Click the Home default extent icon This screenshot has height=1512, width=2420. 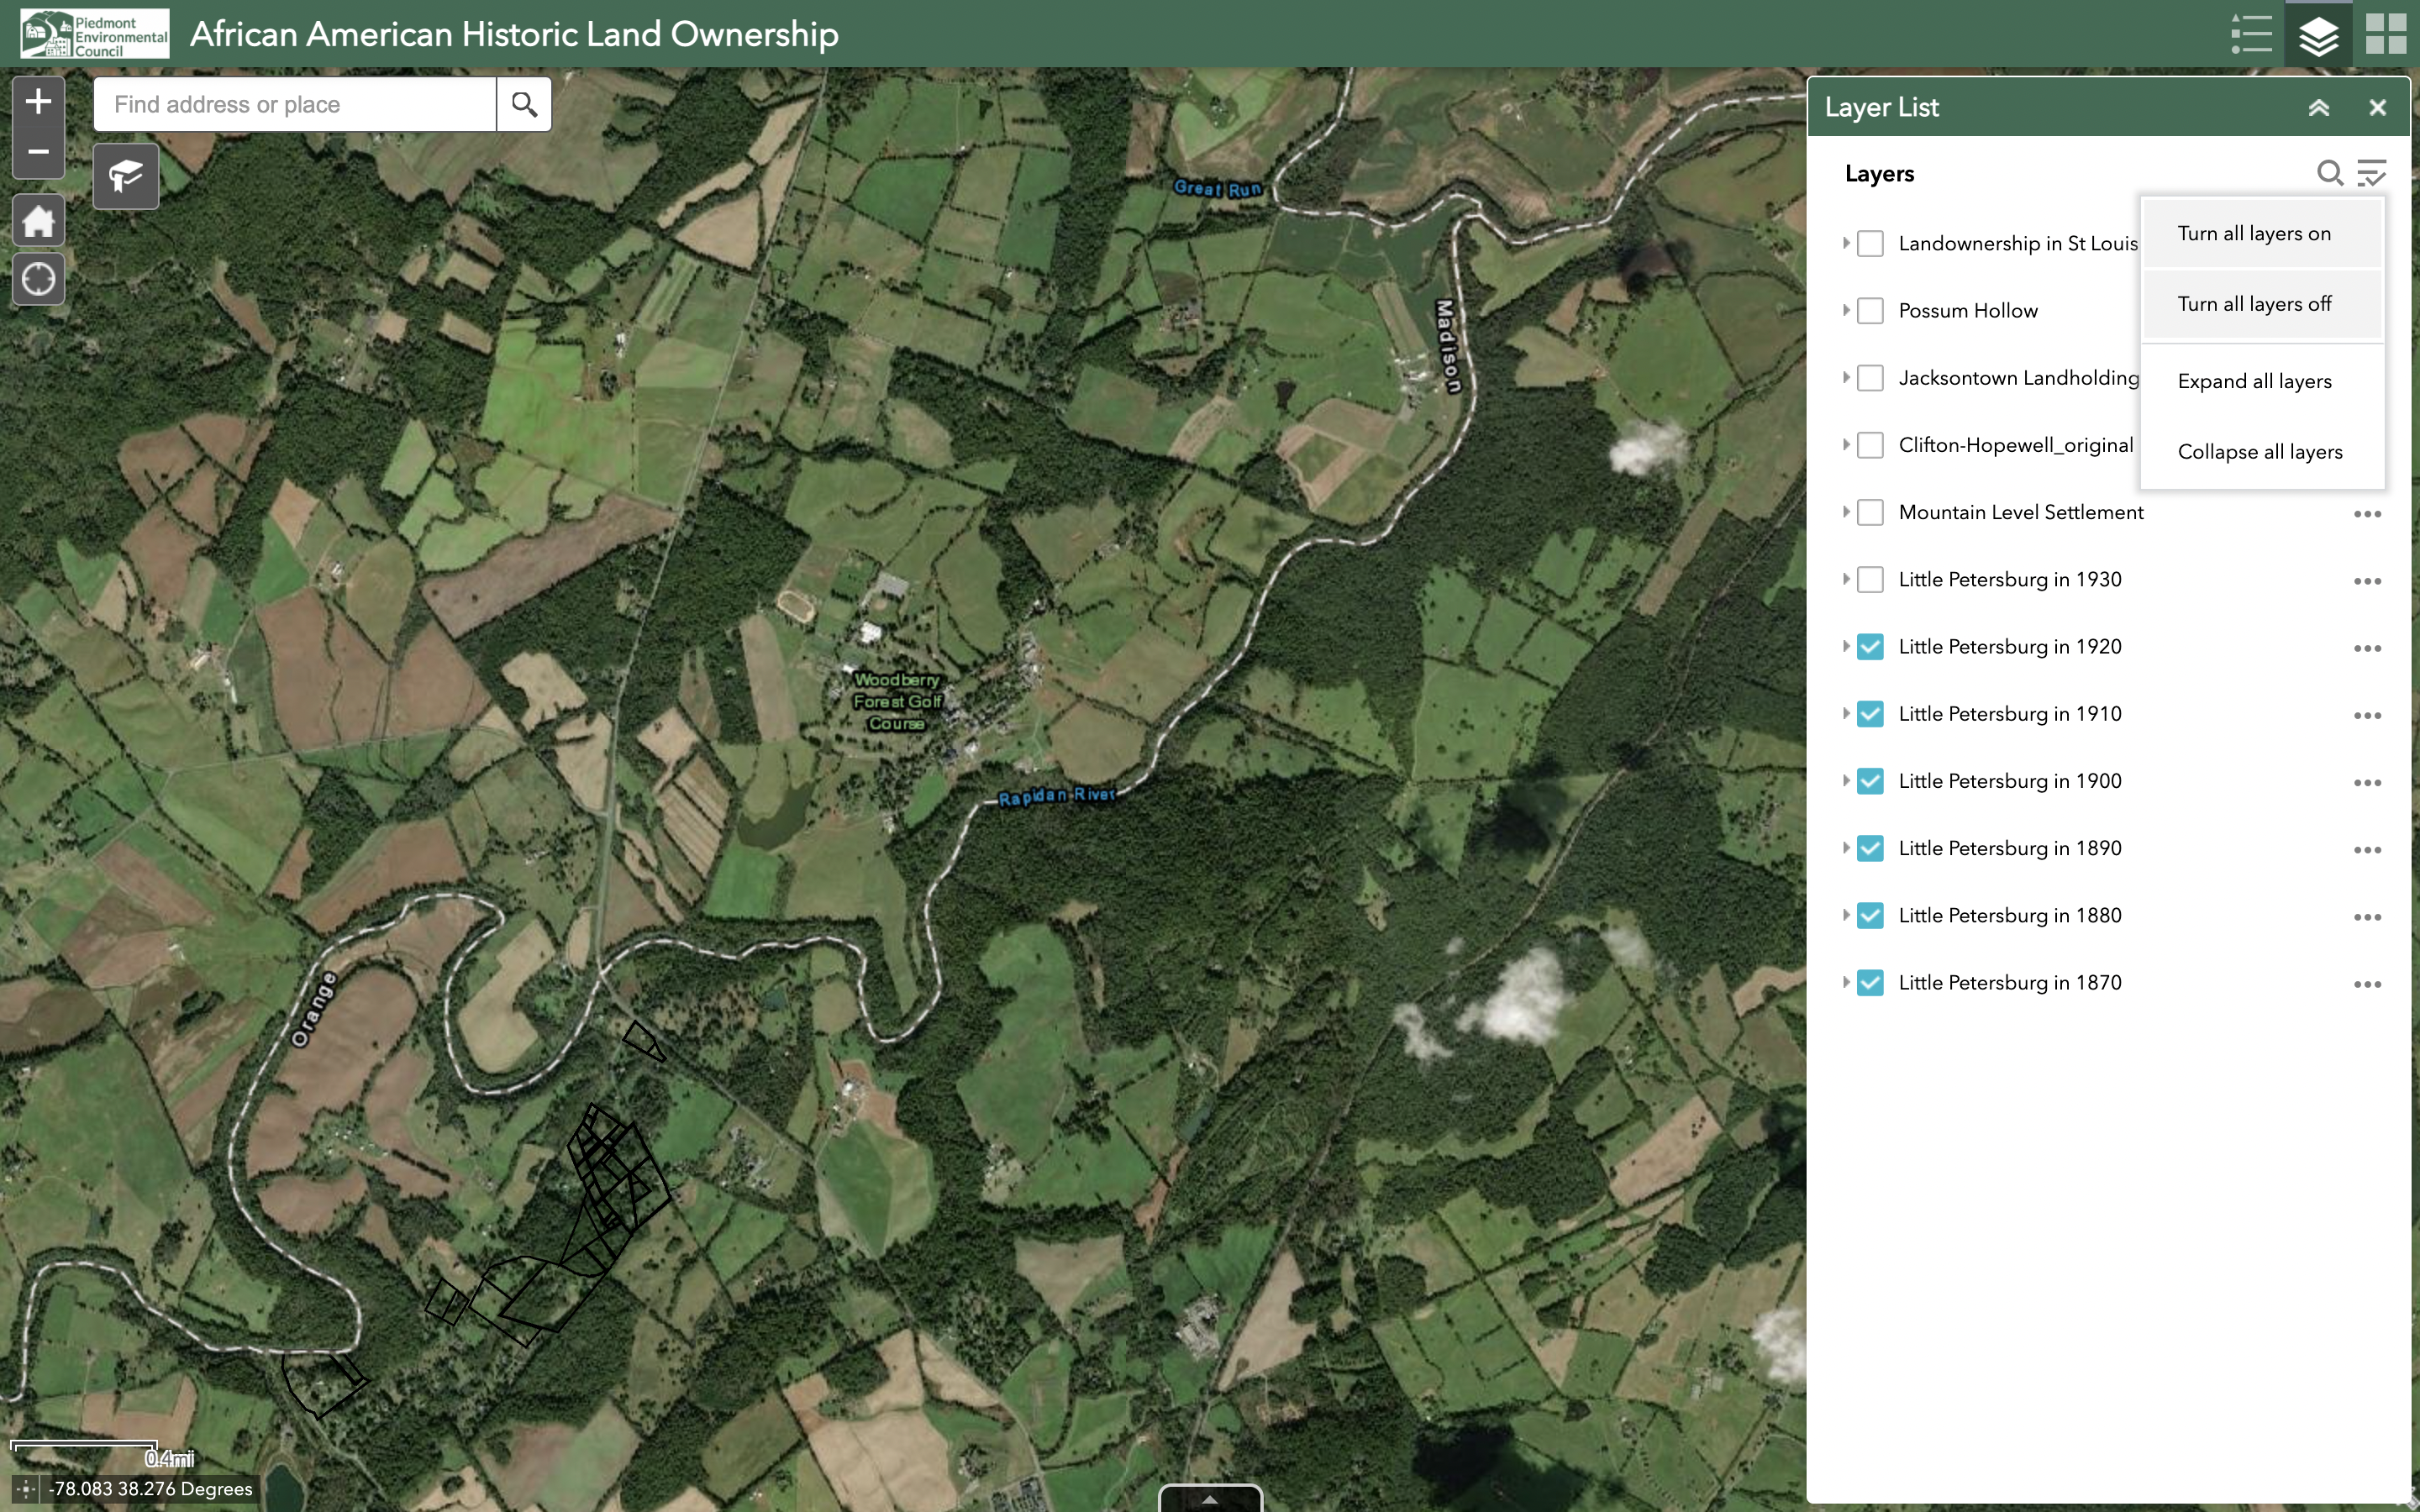coord(38,221)
